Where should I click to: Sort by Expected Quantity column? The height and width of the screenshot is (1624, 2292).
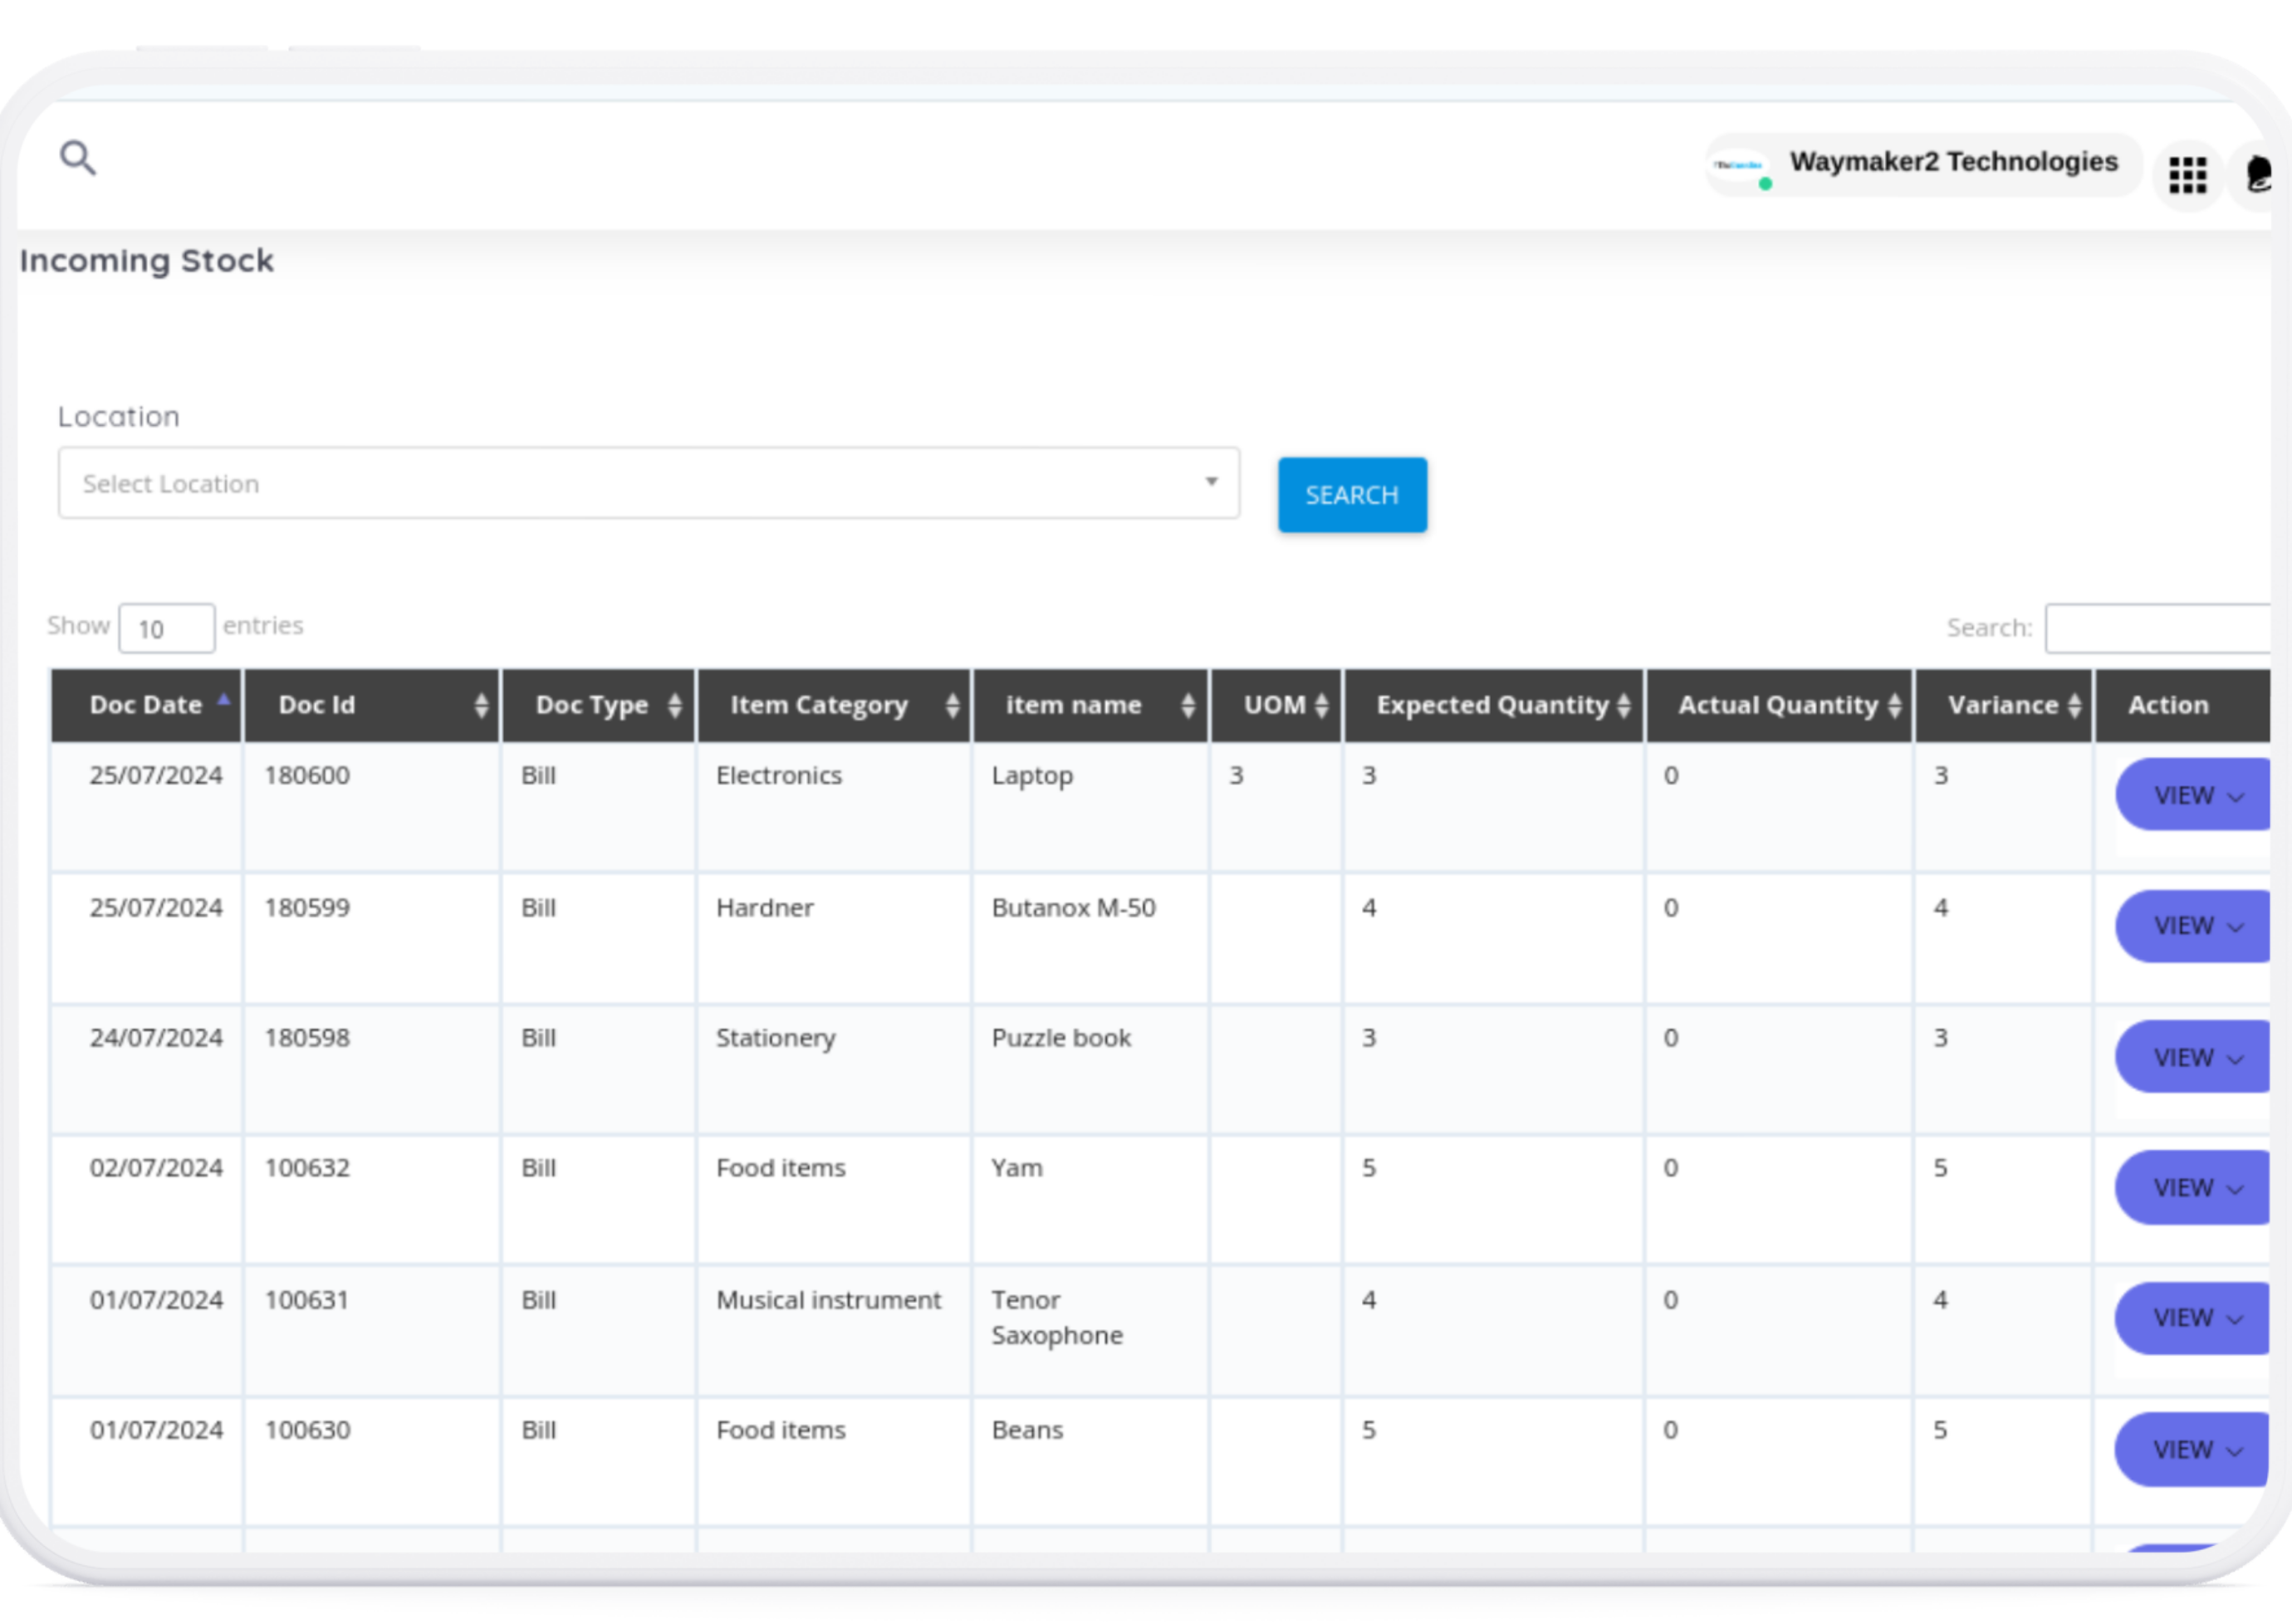click(1493, 705)
